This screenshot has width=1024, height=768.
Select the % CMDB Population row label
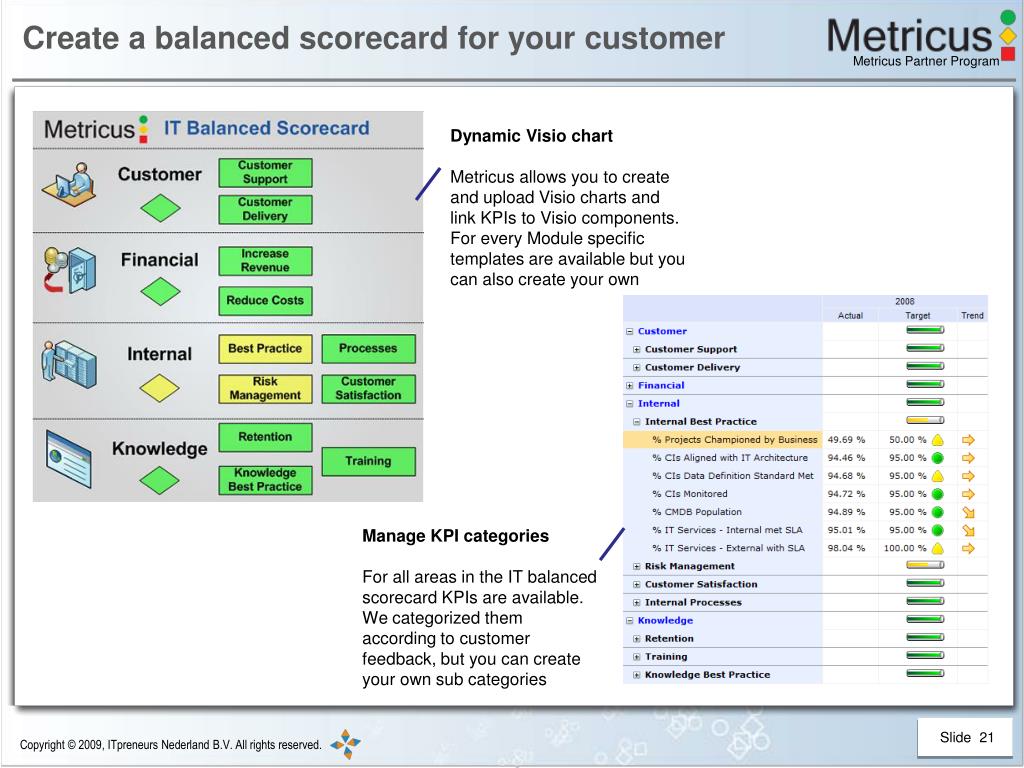click(x=697, y=513)
